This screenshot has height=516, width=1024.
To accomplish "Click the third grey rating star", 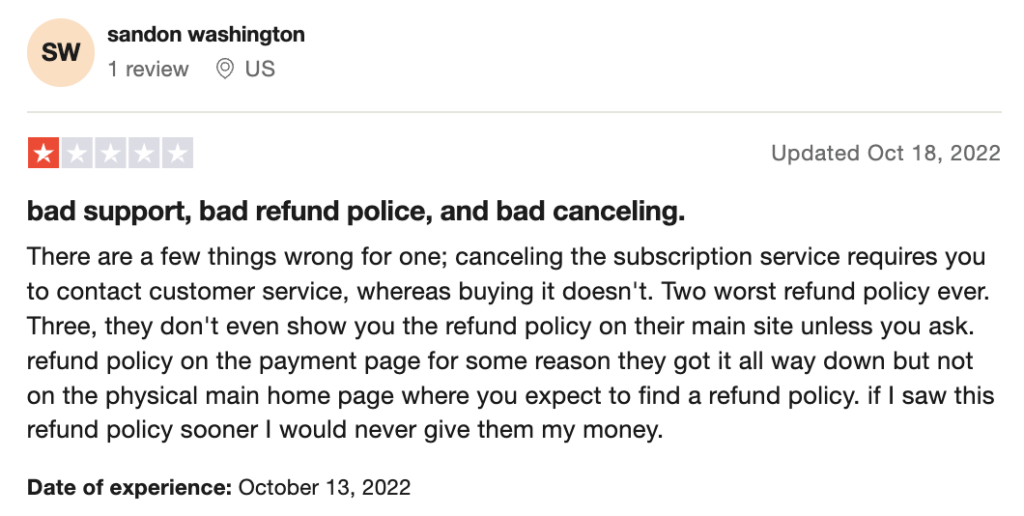I will (110, 153).
